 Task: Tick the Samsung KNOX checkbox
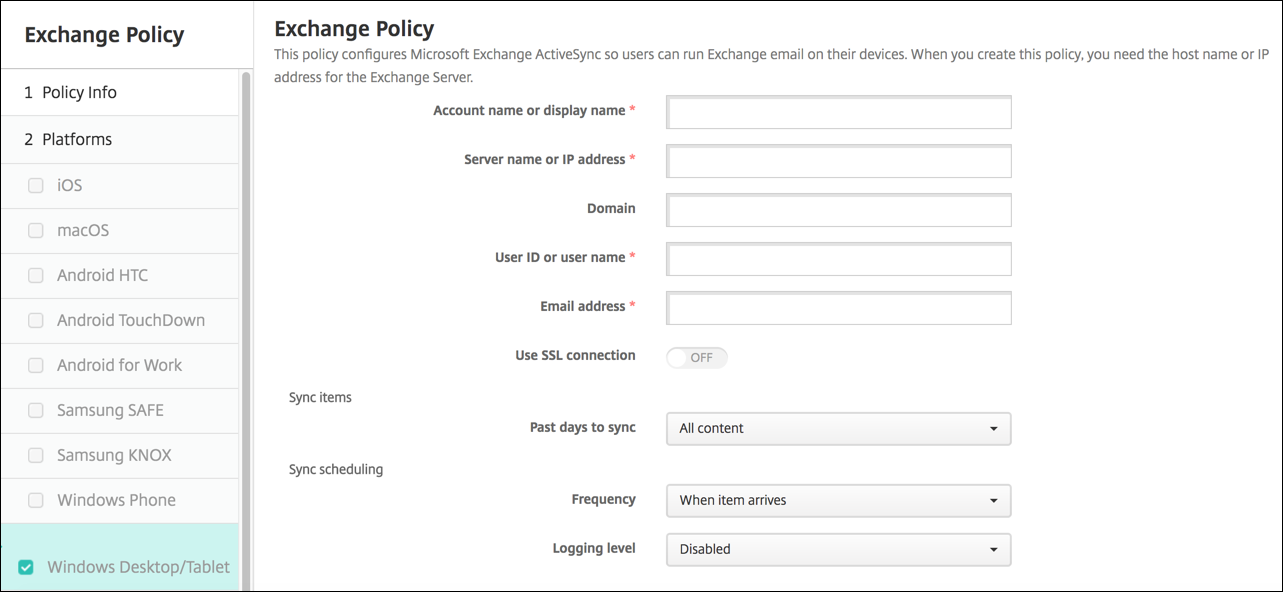pyautogui.click(x=36, y=455)
